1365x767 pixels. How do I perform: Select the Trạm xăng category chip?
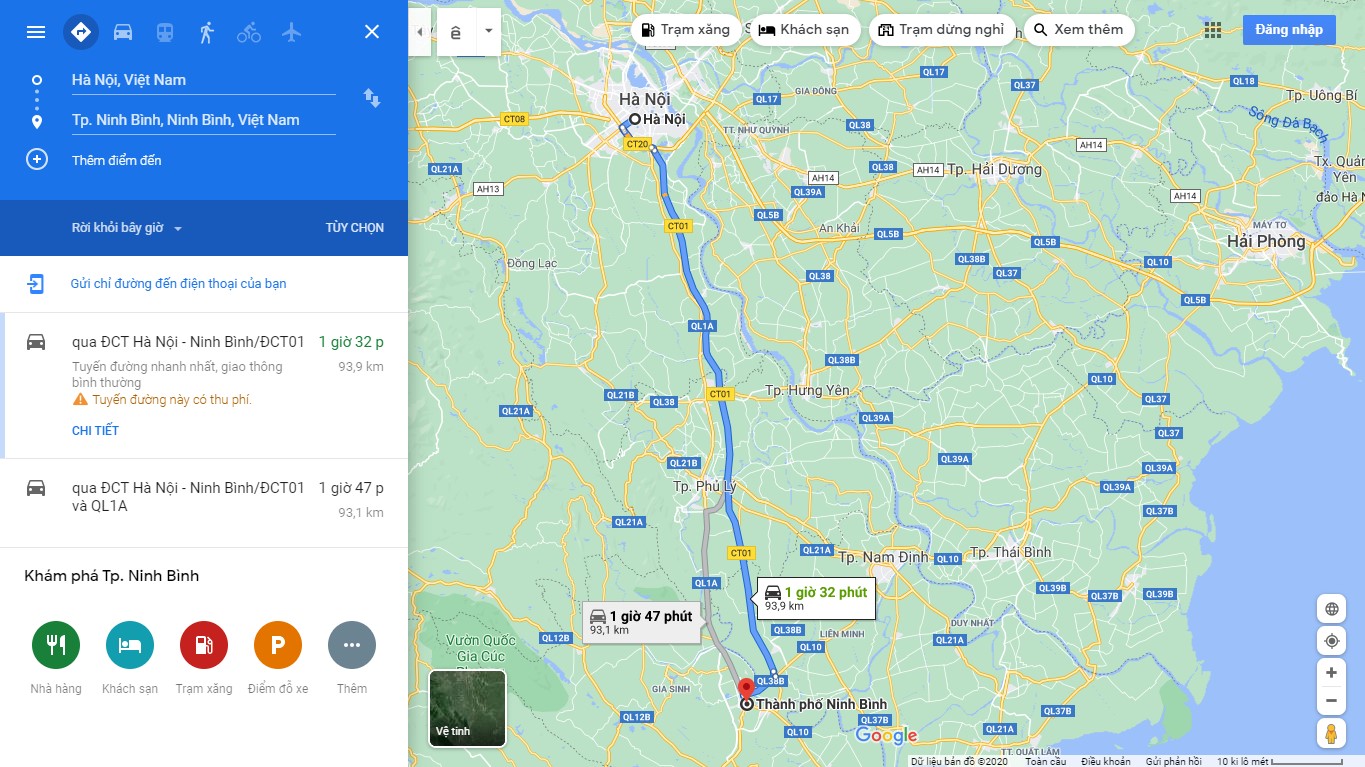tap(686, 30)
